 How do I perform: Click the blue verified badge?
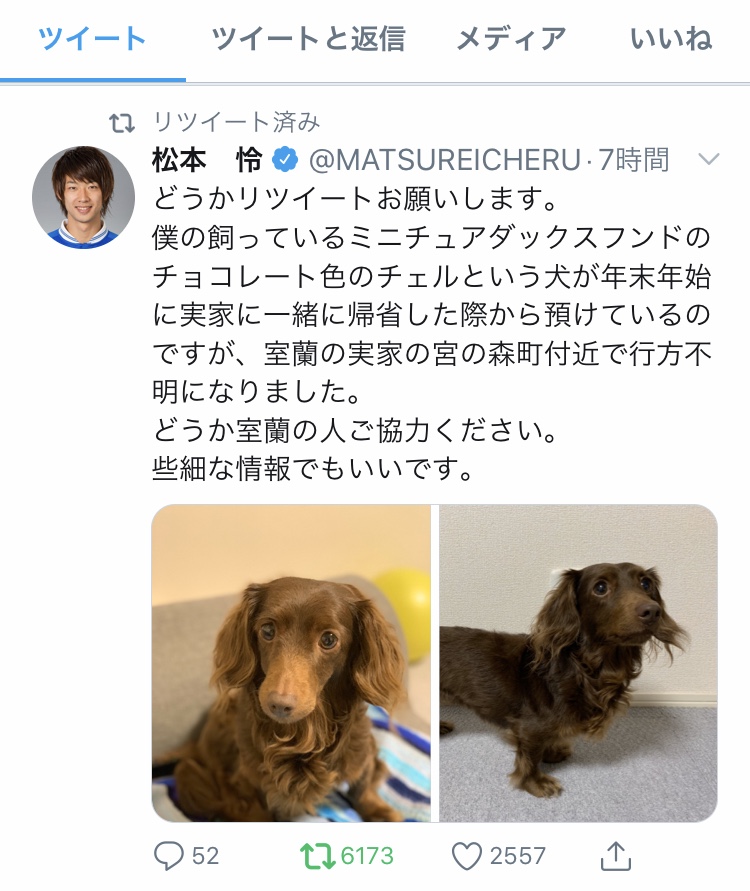(x=285, y=159)
